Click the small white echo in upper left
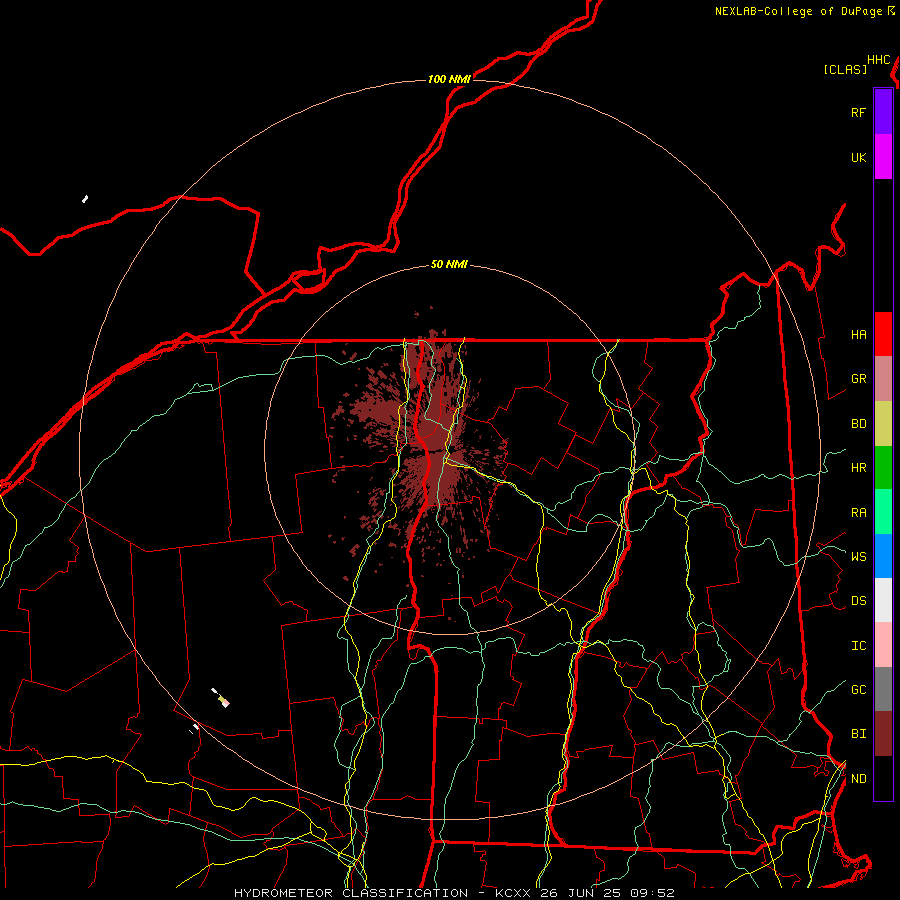900x900 pixels. point(85,199)
